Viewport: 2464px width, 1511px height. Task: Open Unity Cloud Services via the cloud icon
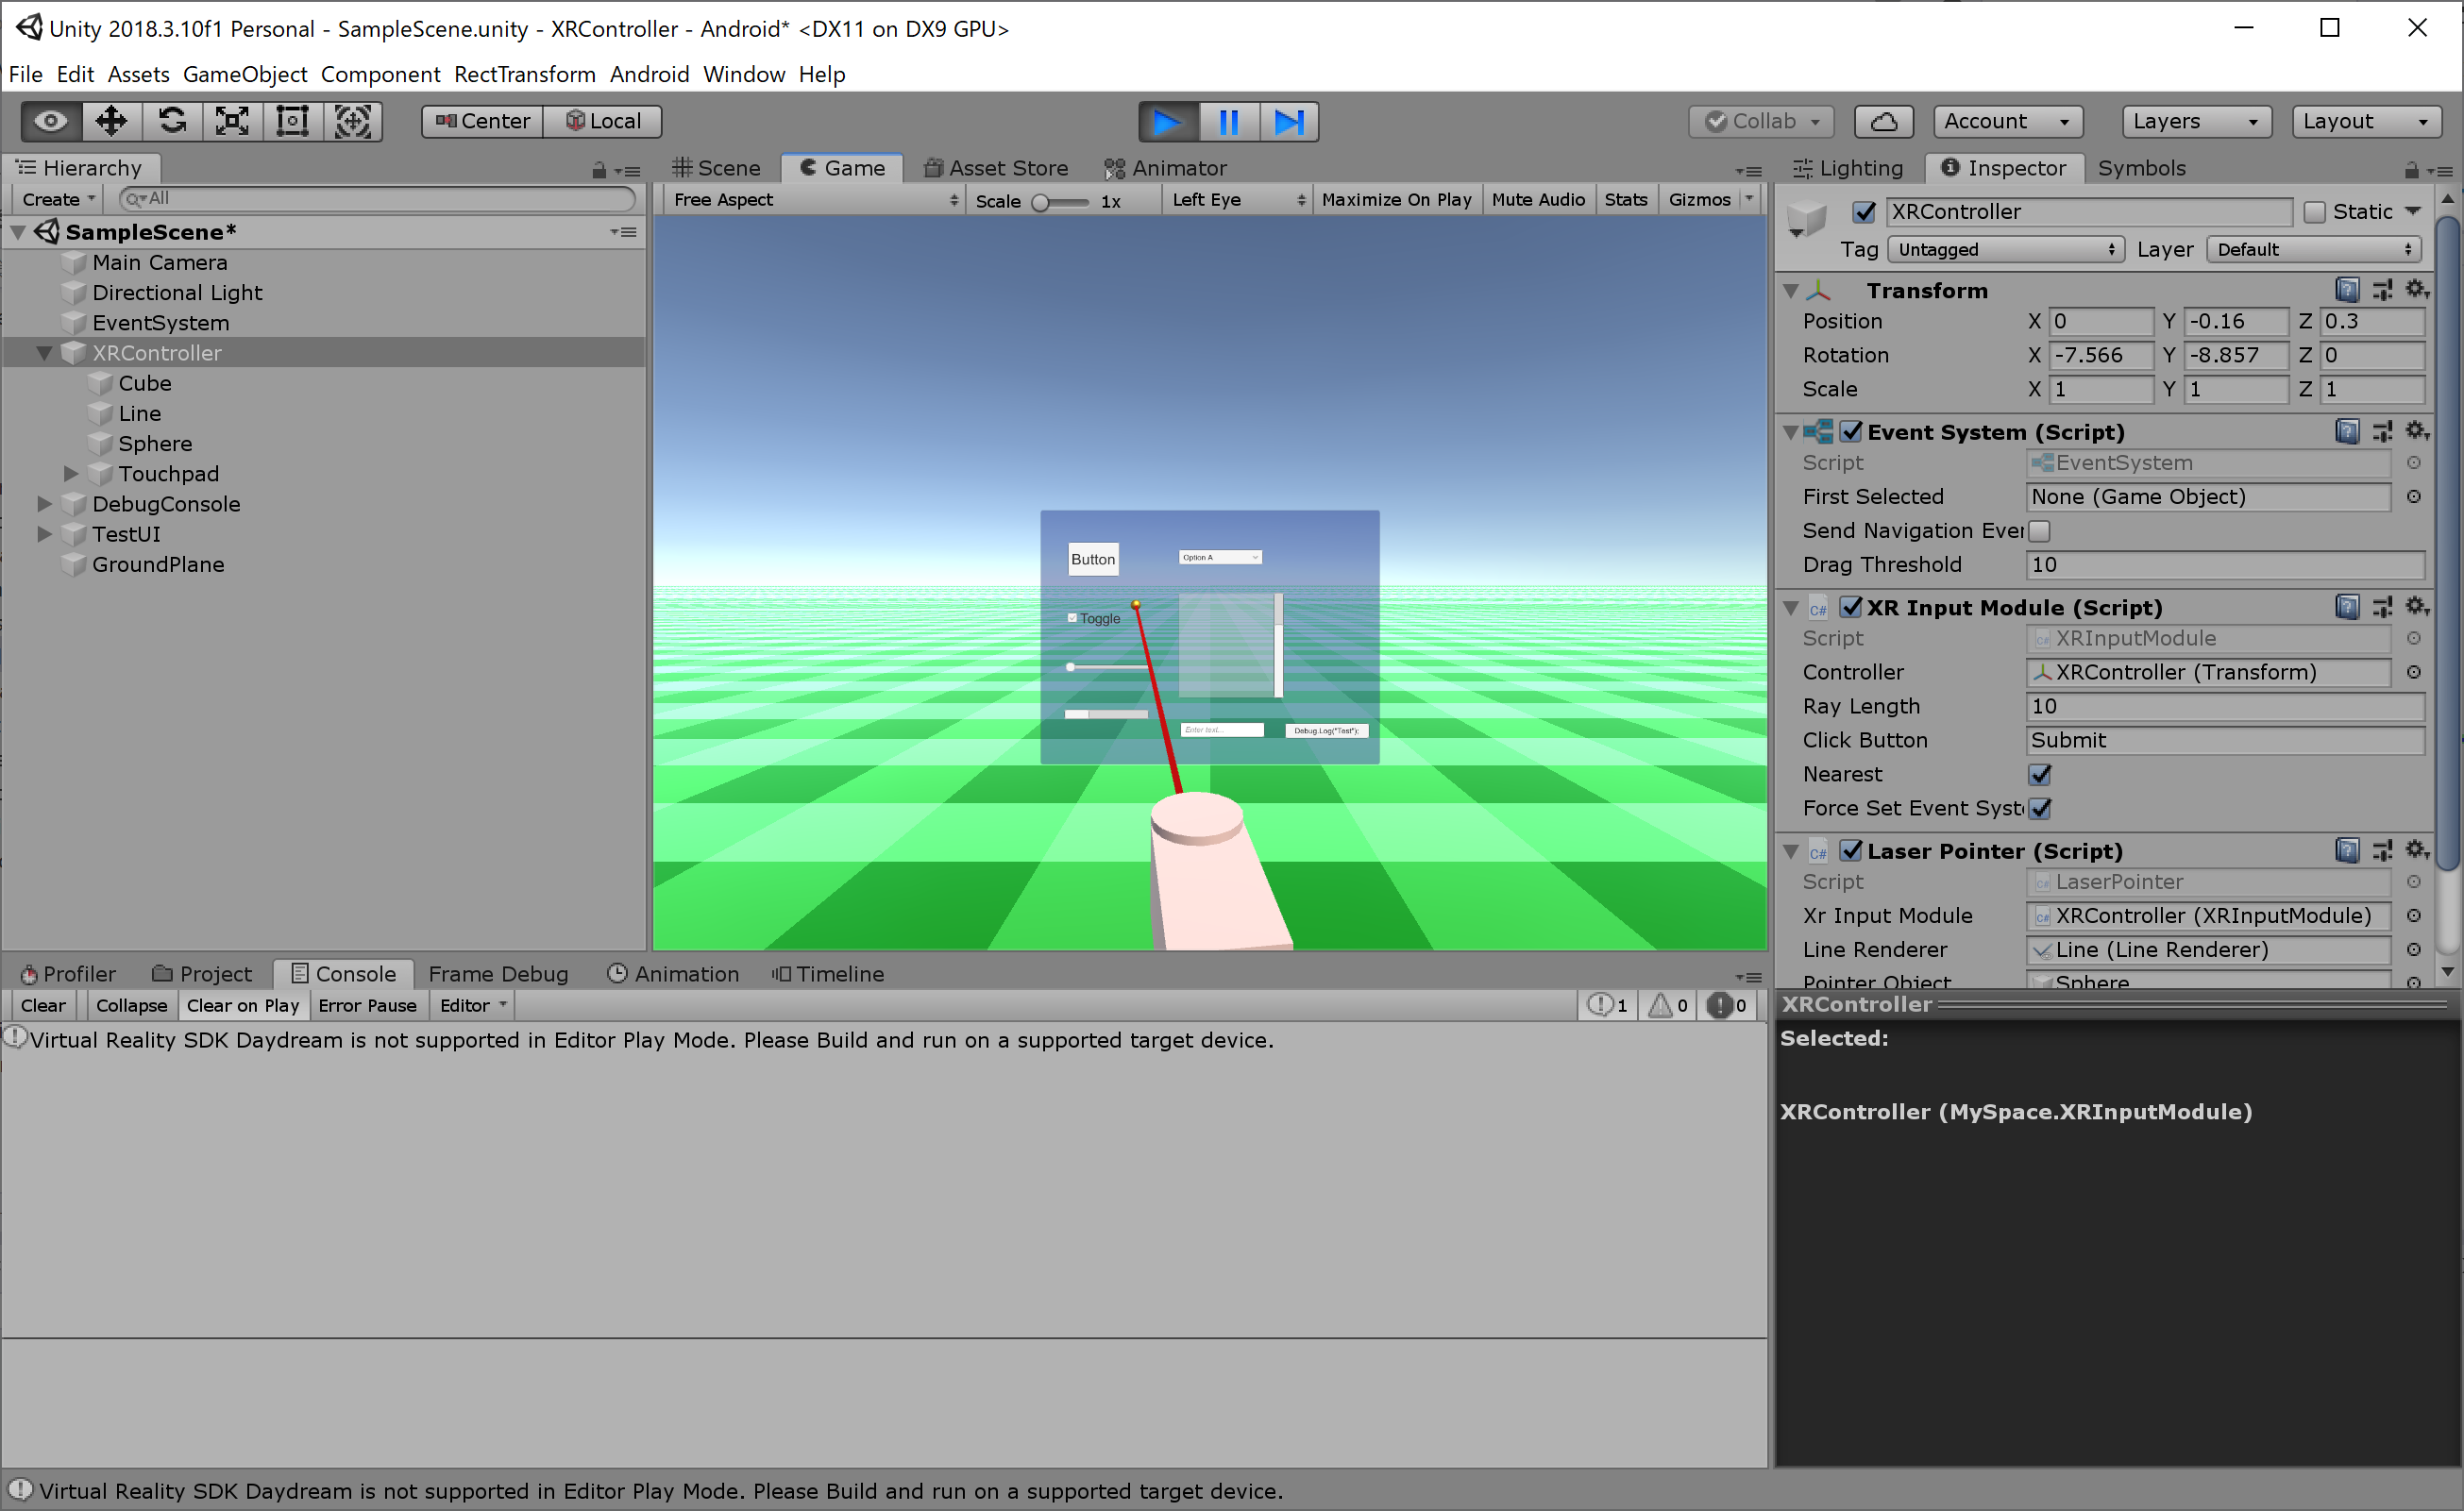click(x=1883, y=121)
